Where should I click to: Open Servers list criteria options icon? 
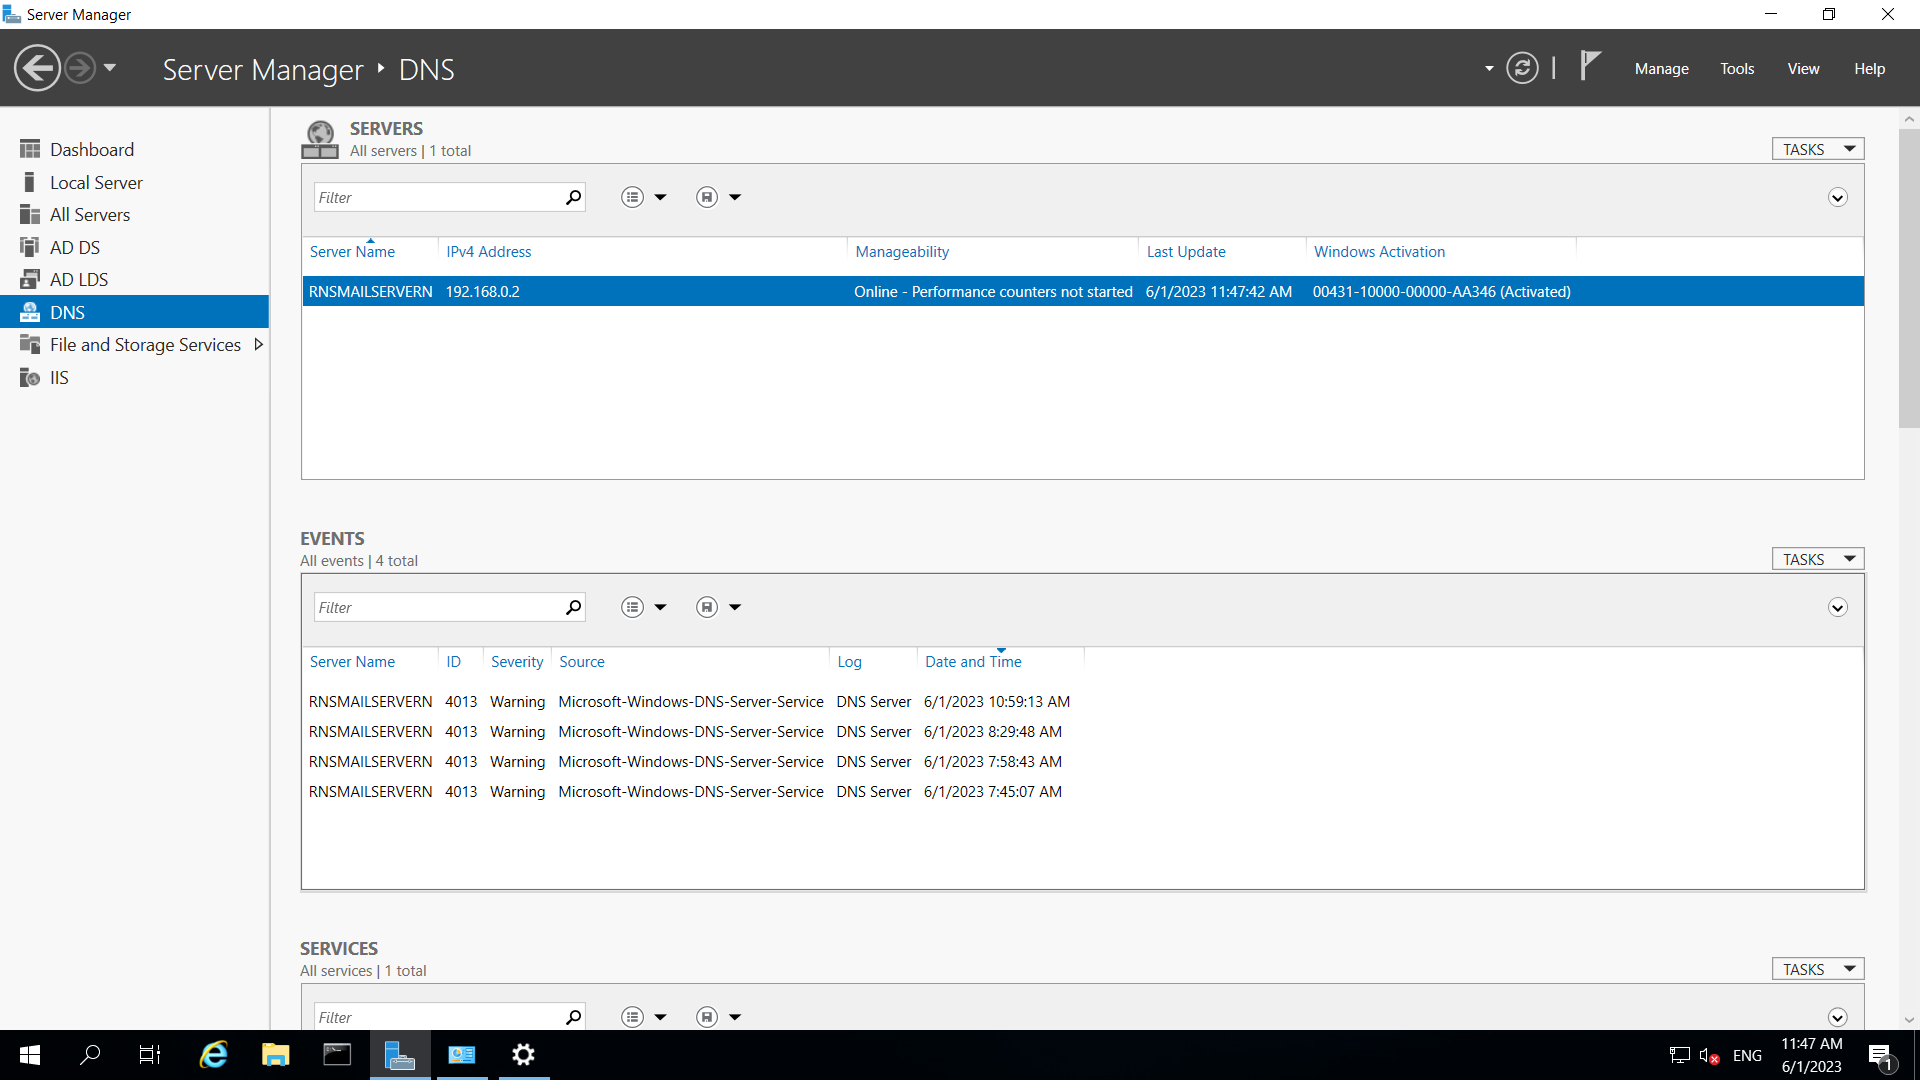[x=632, y=197]
